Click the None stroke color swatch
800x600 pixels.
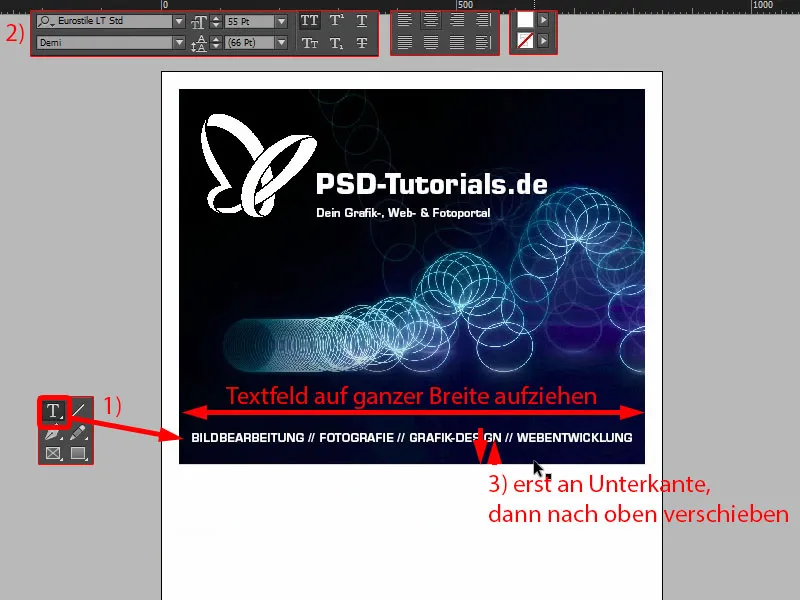(x=525, y=40)
